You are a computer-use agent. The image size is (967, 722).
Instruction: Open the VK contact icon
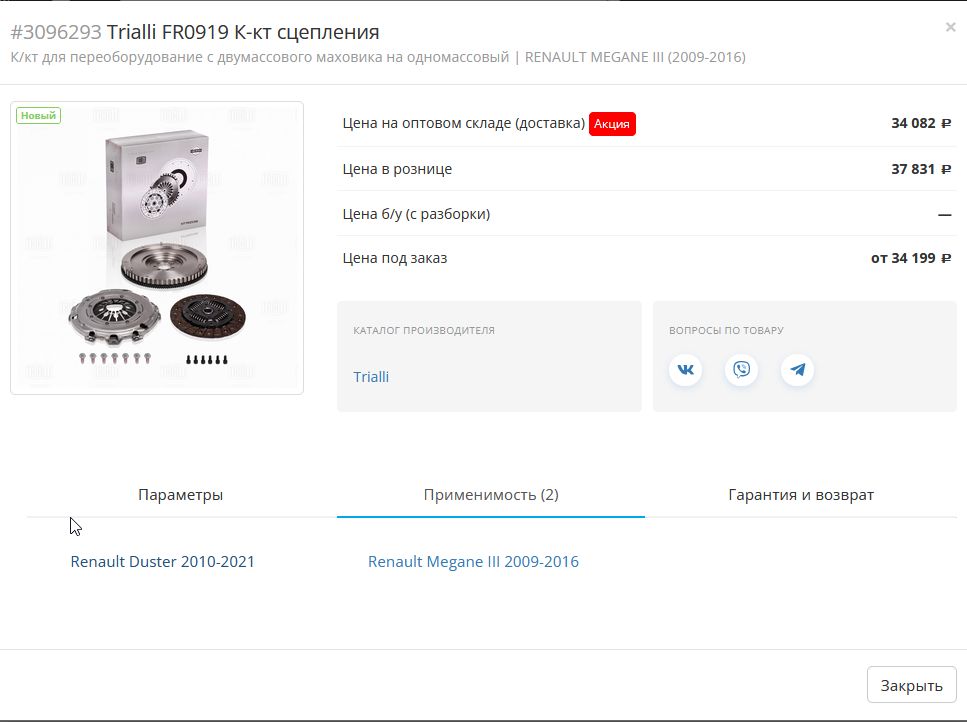click(685, 370)
